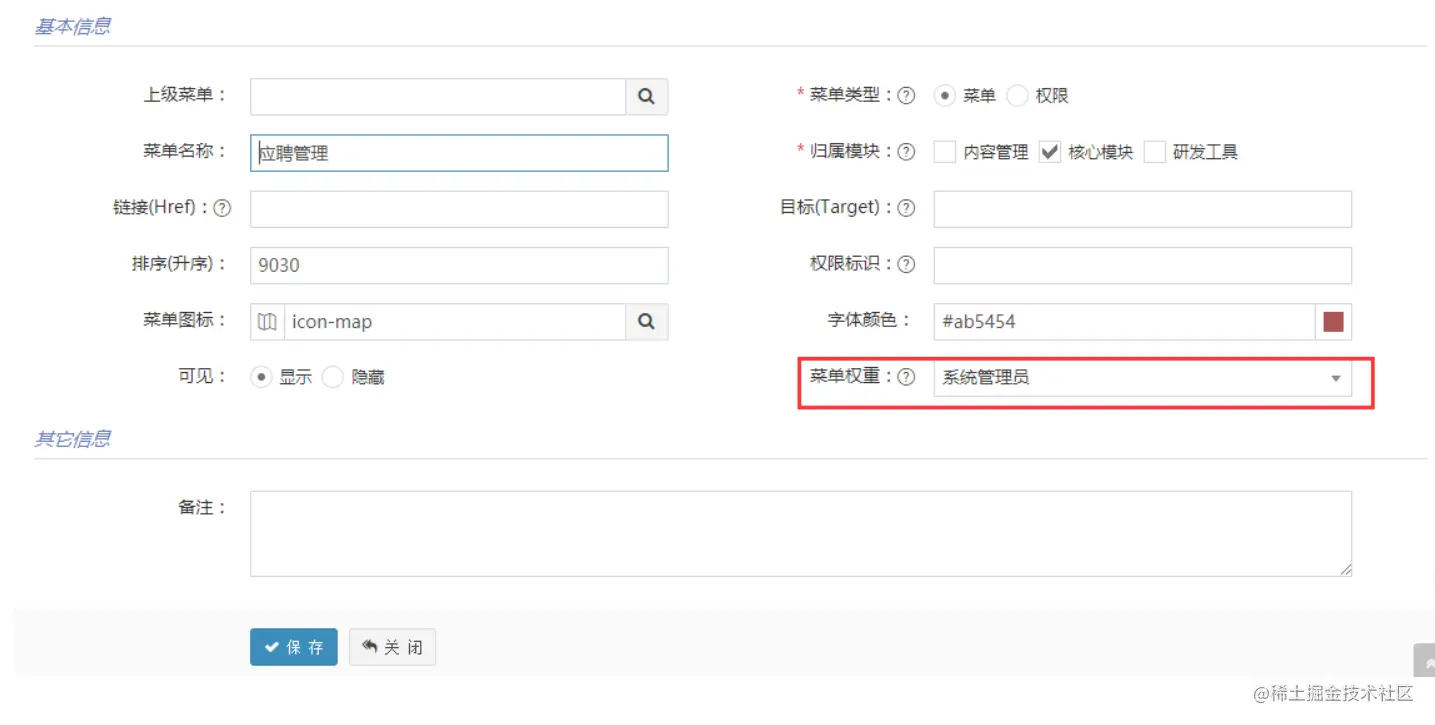This screenshot has height=725, width=1435.
Task: Click the 权限标识 input field
Action: click(1142, 265)
